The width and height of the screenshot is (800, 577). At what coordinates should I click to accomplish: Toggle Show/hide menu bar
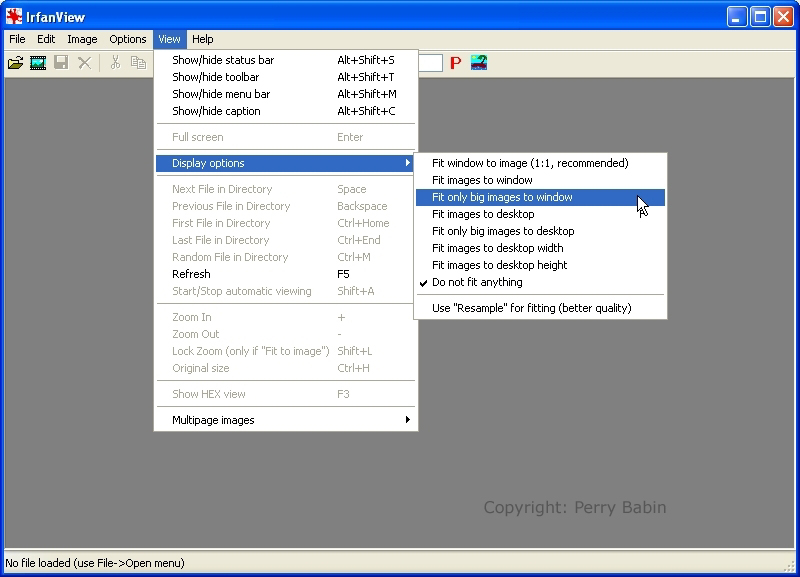click(286, 94)
